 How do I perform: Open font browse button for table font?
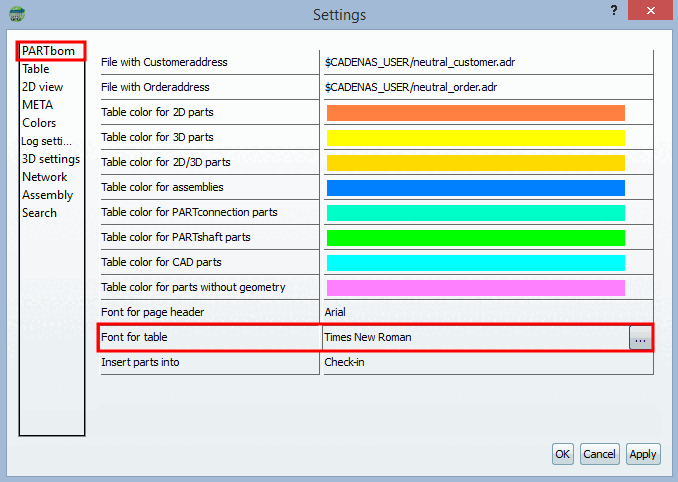coord(640,338)
